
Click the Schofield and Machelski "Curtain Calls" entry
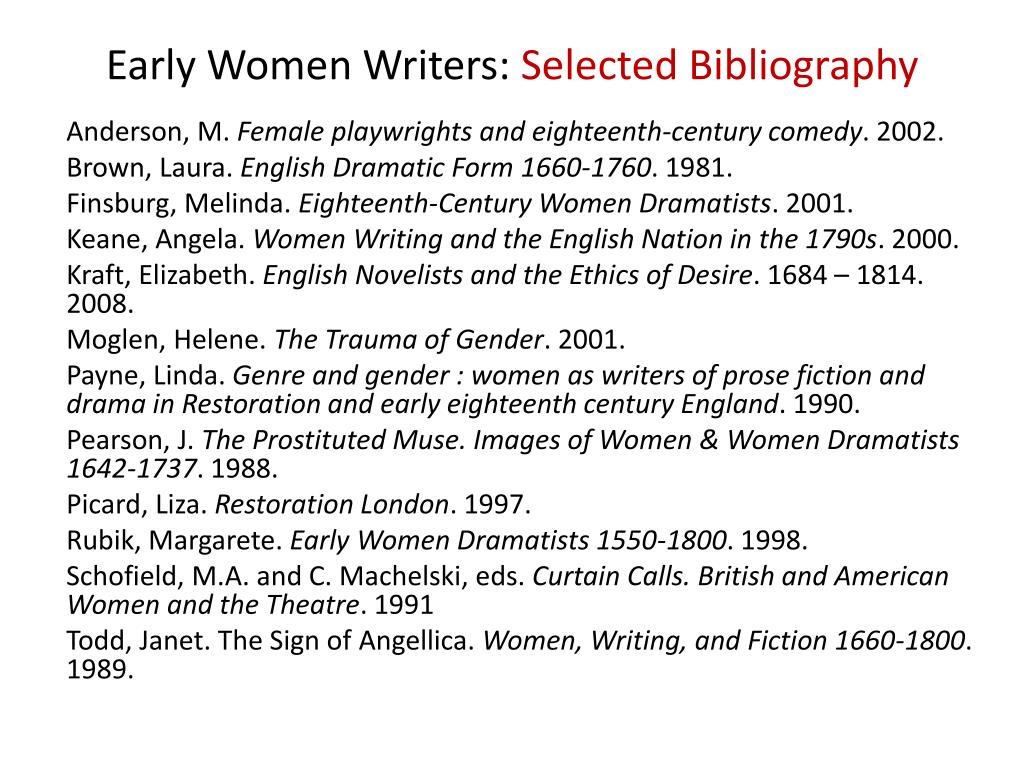507,590
